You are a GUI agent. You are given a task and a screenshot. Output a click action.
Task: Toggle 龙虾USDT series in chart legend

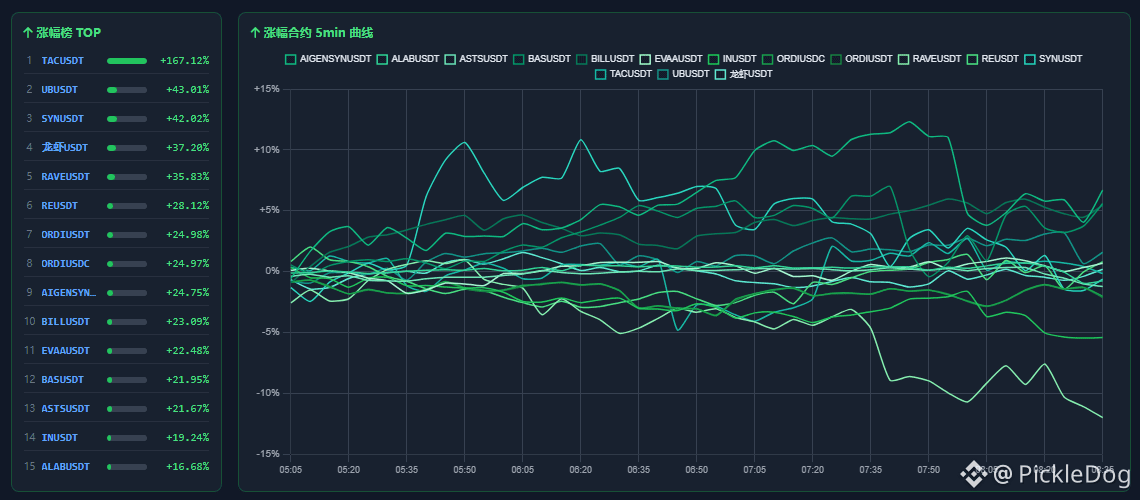tap(744, 74)
